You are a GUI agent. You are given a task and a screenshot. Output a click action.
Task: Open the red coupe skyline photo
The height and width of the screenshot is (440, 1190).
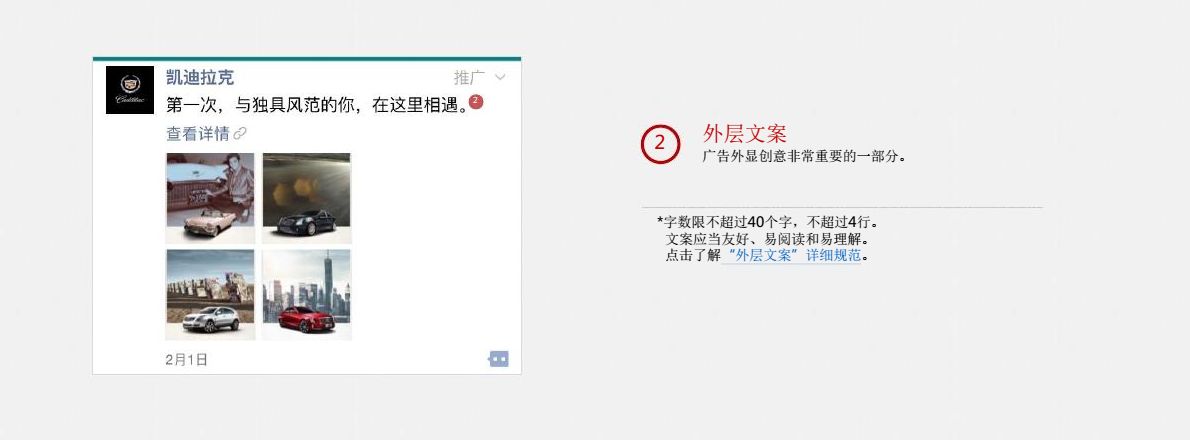point(307,294)
